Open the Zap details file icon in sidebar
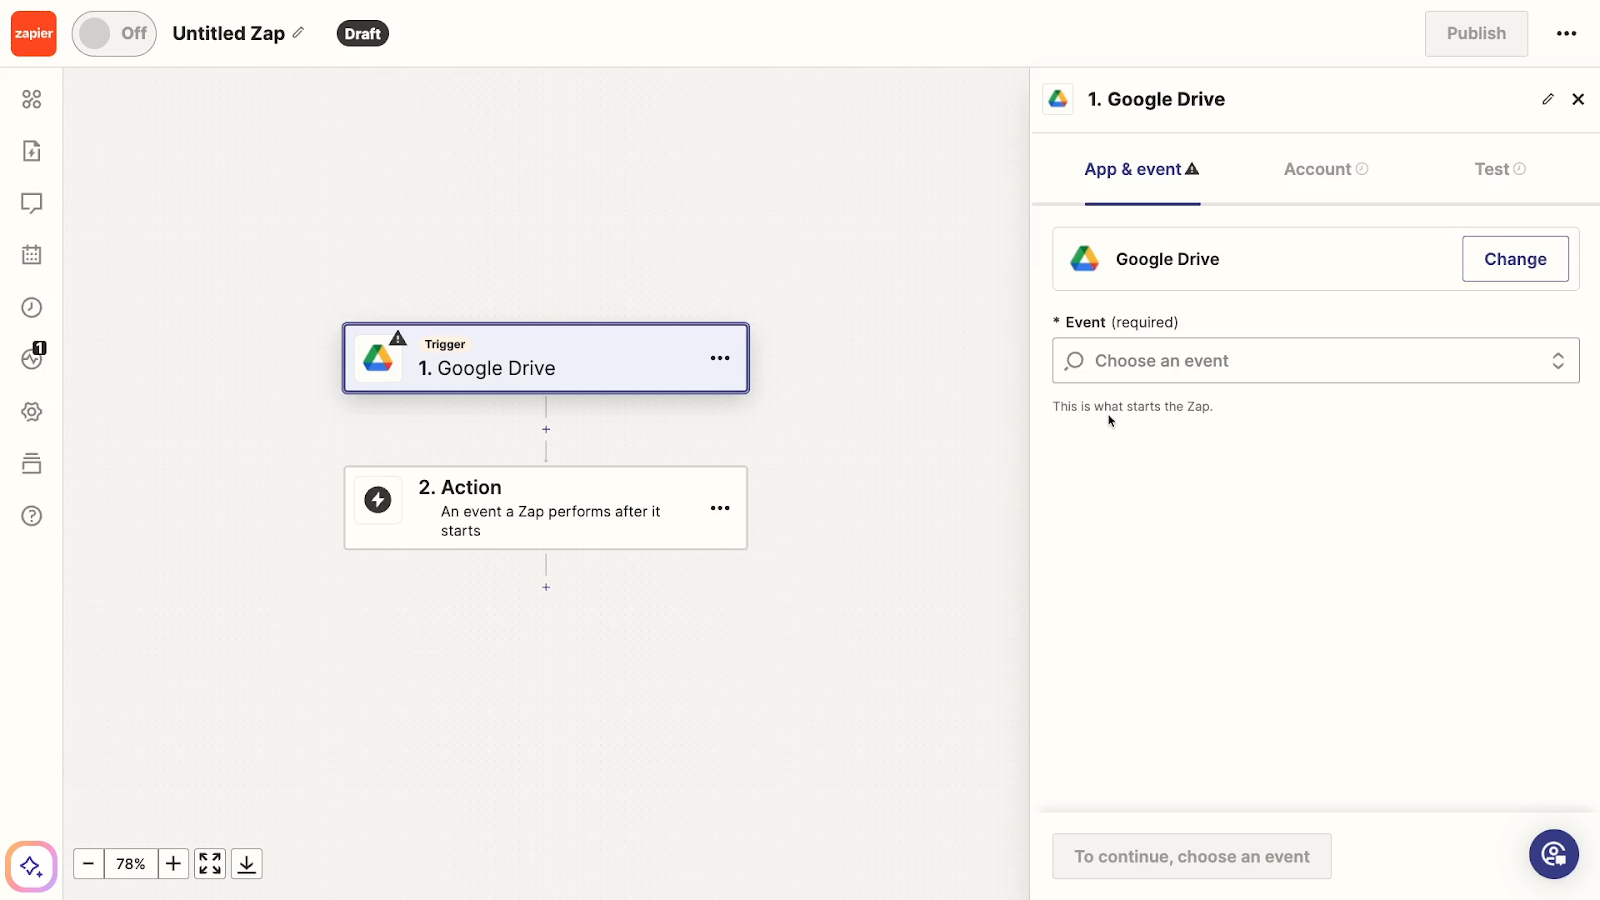Viewport: 1600px width, 900px height. click(32, 151)
